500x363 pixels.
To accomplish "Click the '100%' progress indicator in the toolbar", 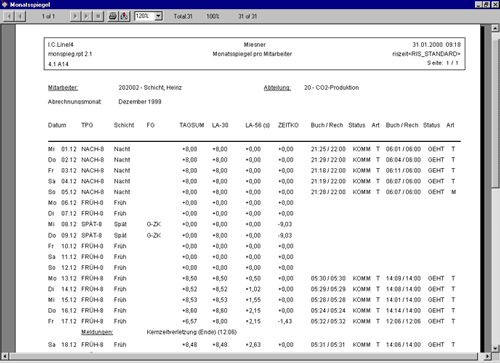I will click(x=213, y=16).
